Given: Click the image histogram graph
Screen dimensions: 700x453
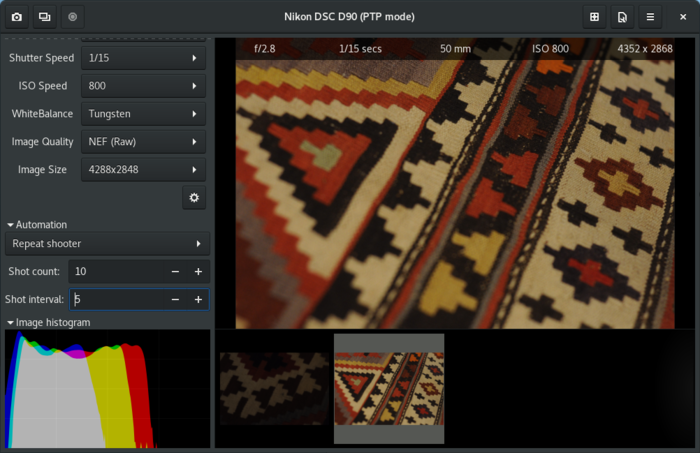Looking at the screenshot, I should point(107,389).
